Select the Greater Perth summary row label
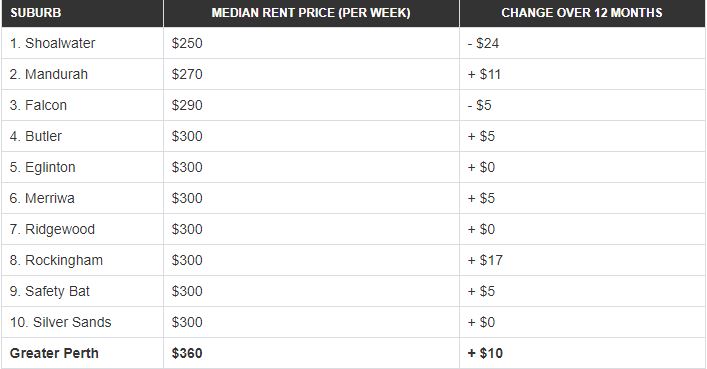The image size is (707, 369). 54,353
